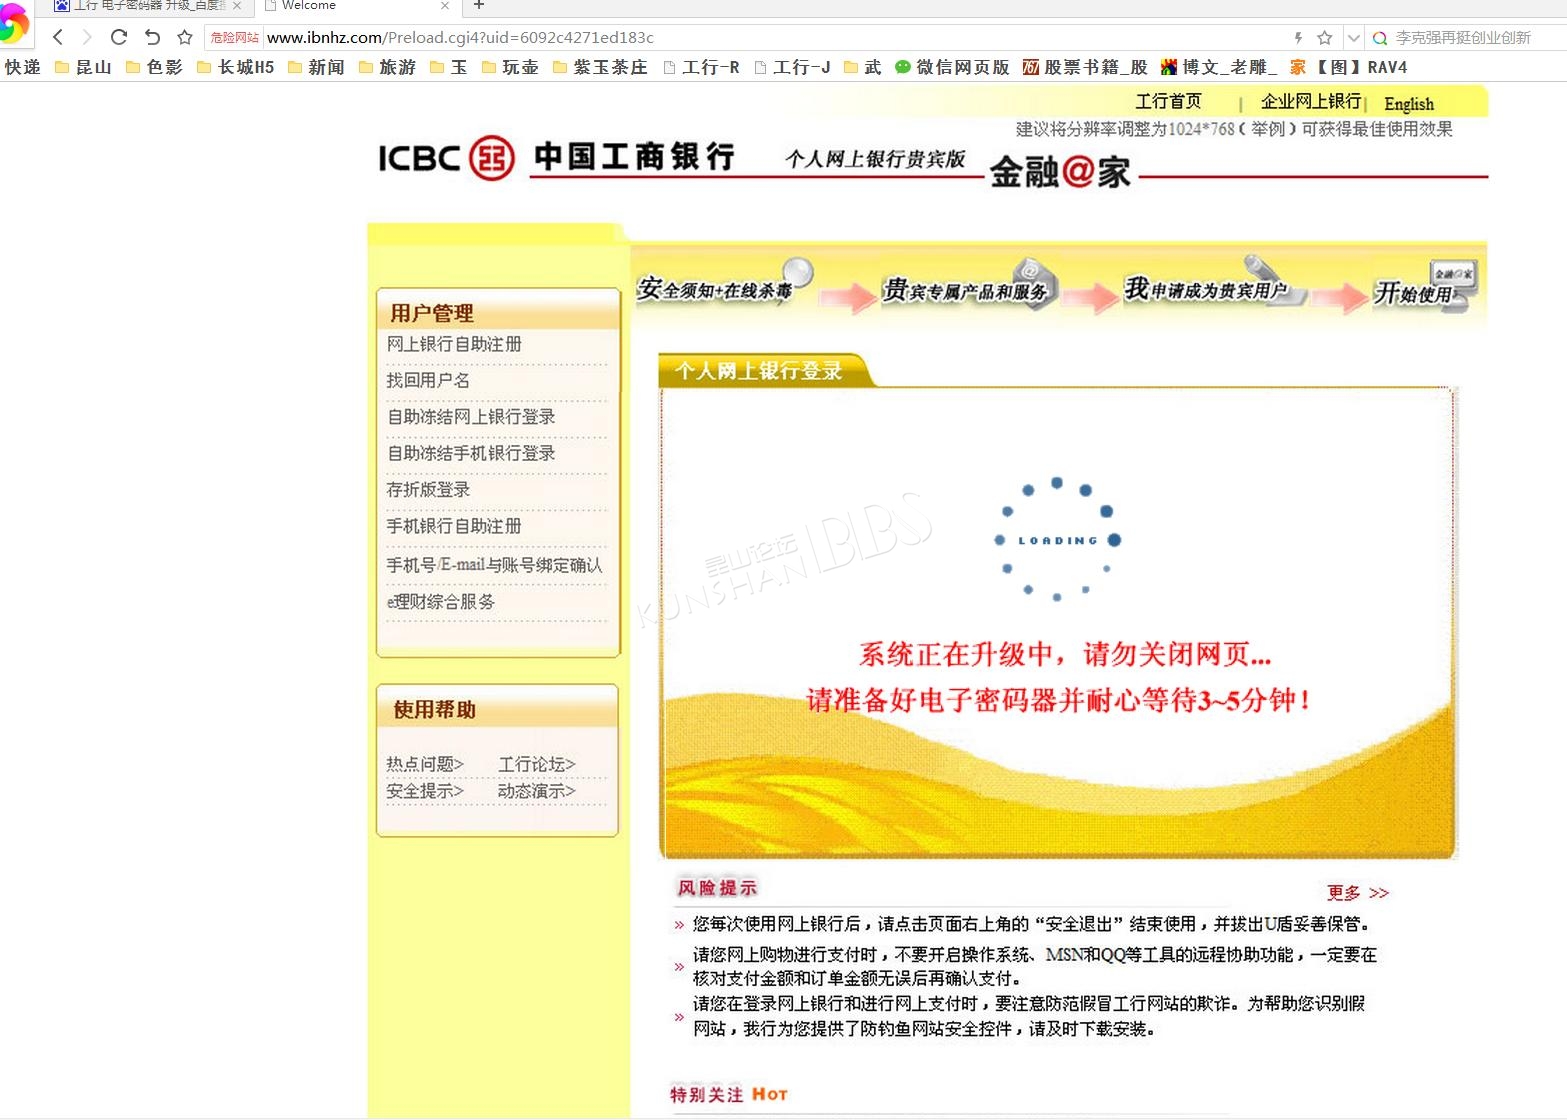Switch site language to English
1567x1120 pixels.
pos(1408,104)
